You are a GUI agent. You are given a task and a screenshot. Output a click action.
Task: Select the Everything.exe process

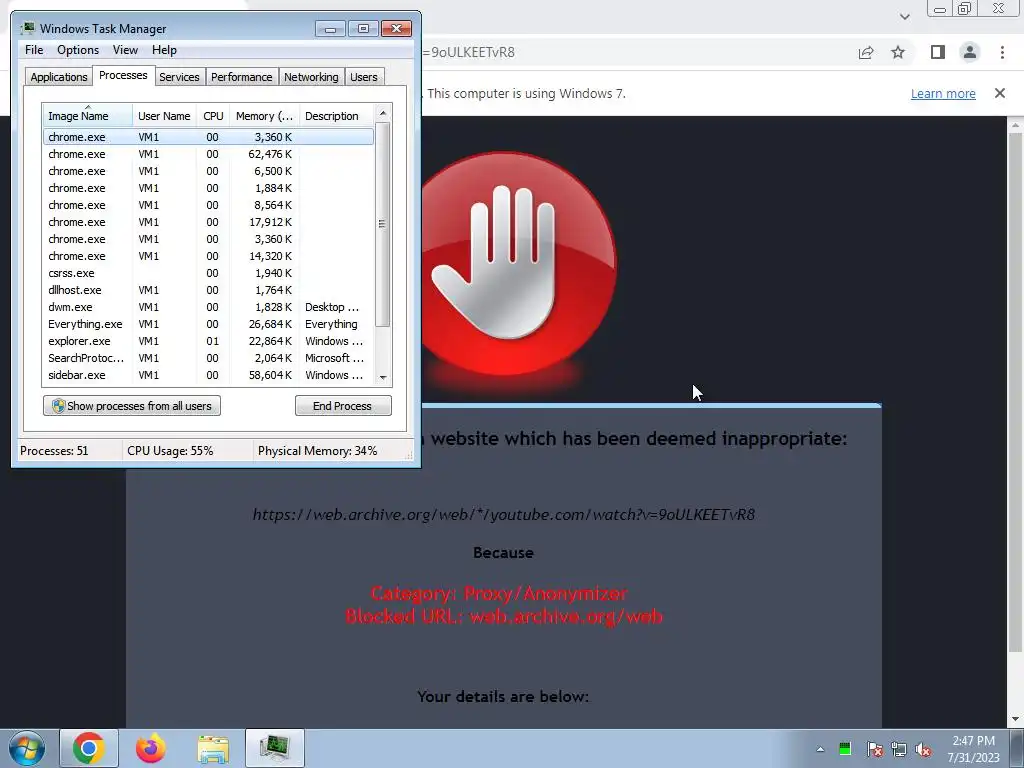pyautogui.click(x=208, y=324)
